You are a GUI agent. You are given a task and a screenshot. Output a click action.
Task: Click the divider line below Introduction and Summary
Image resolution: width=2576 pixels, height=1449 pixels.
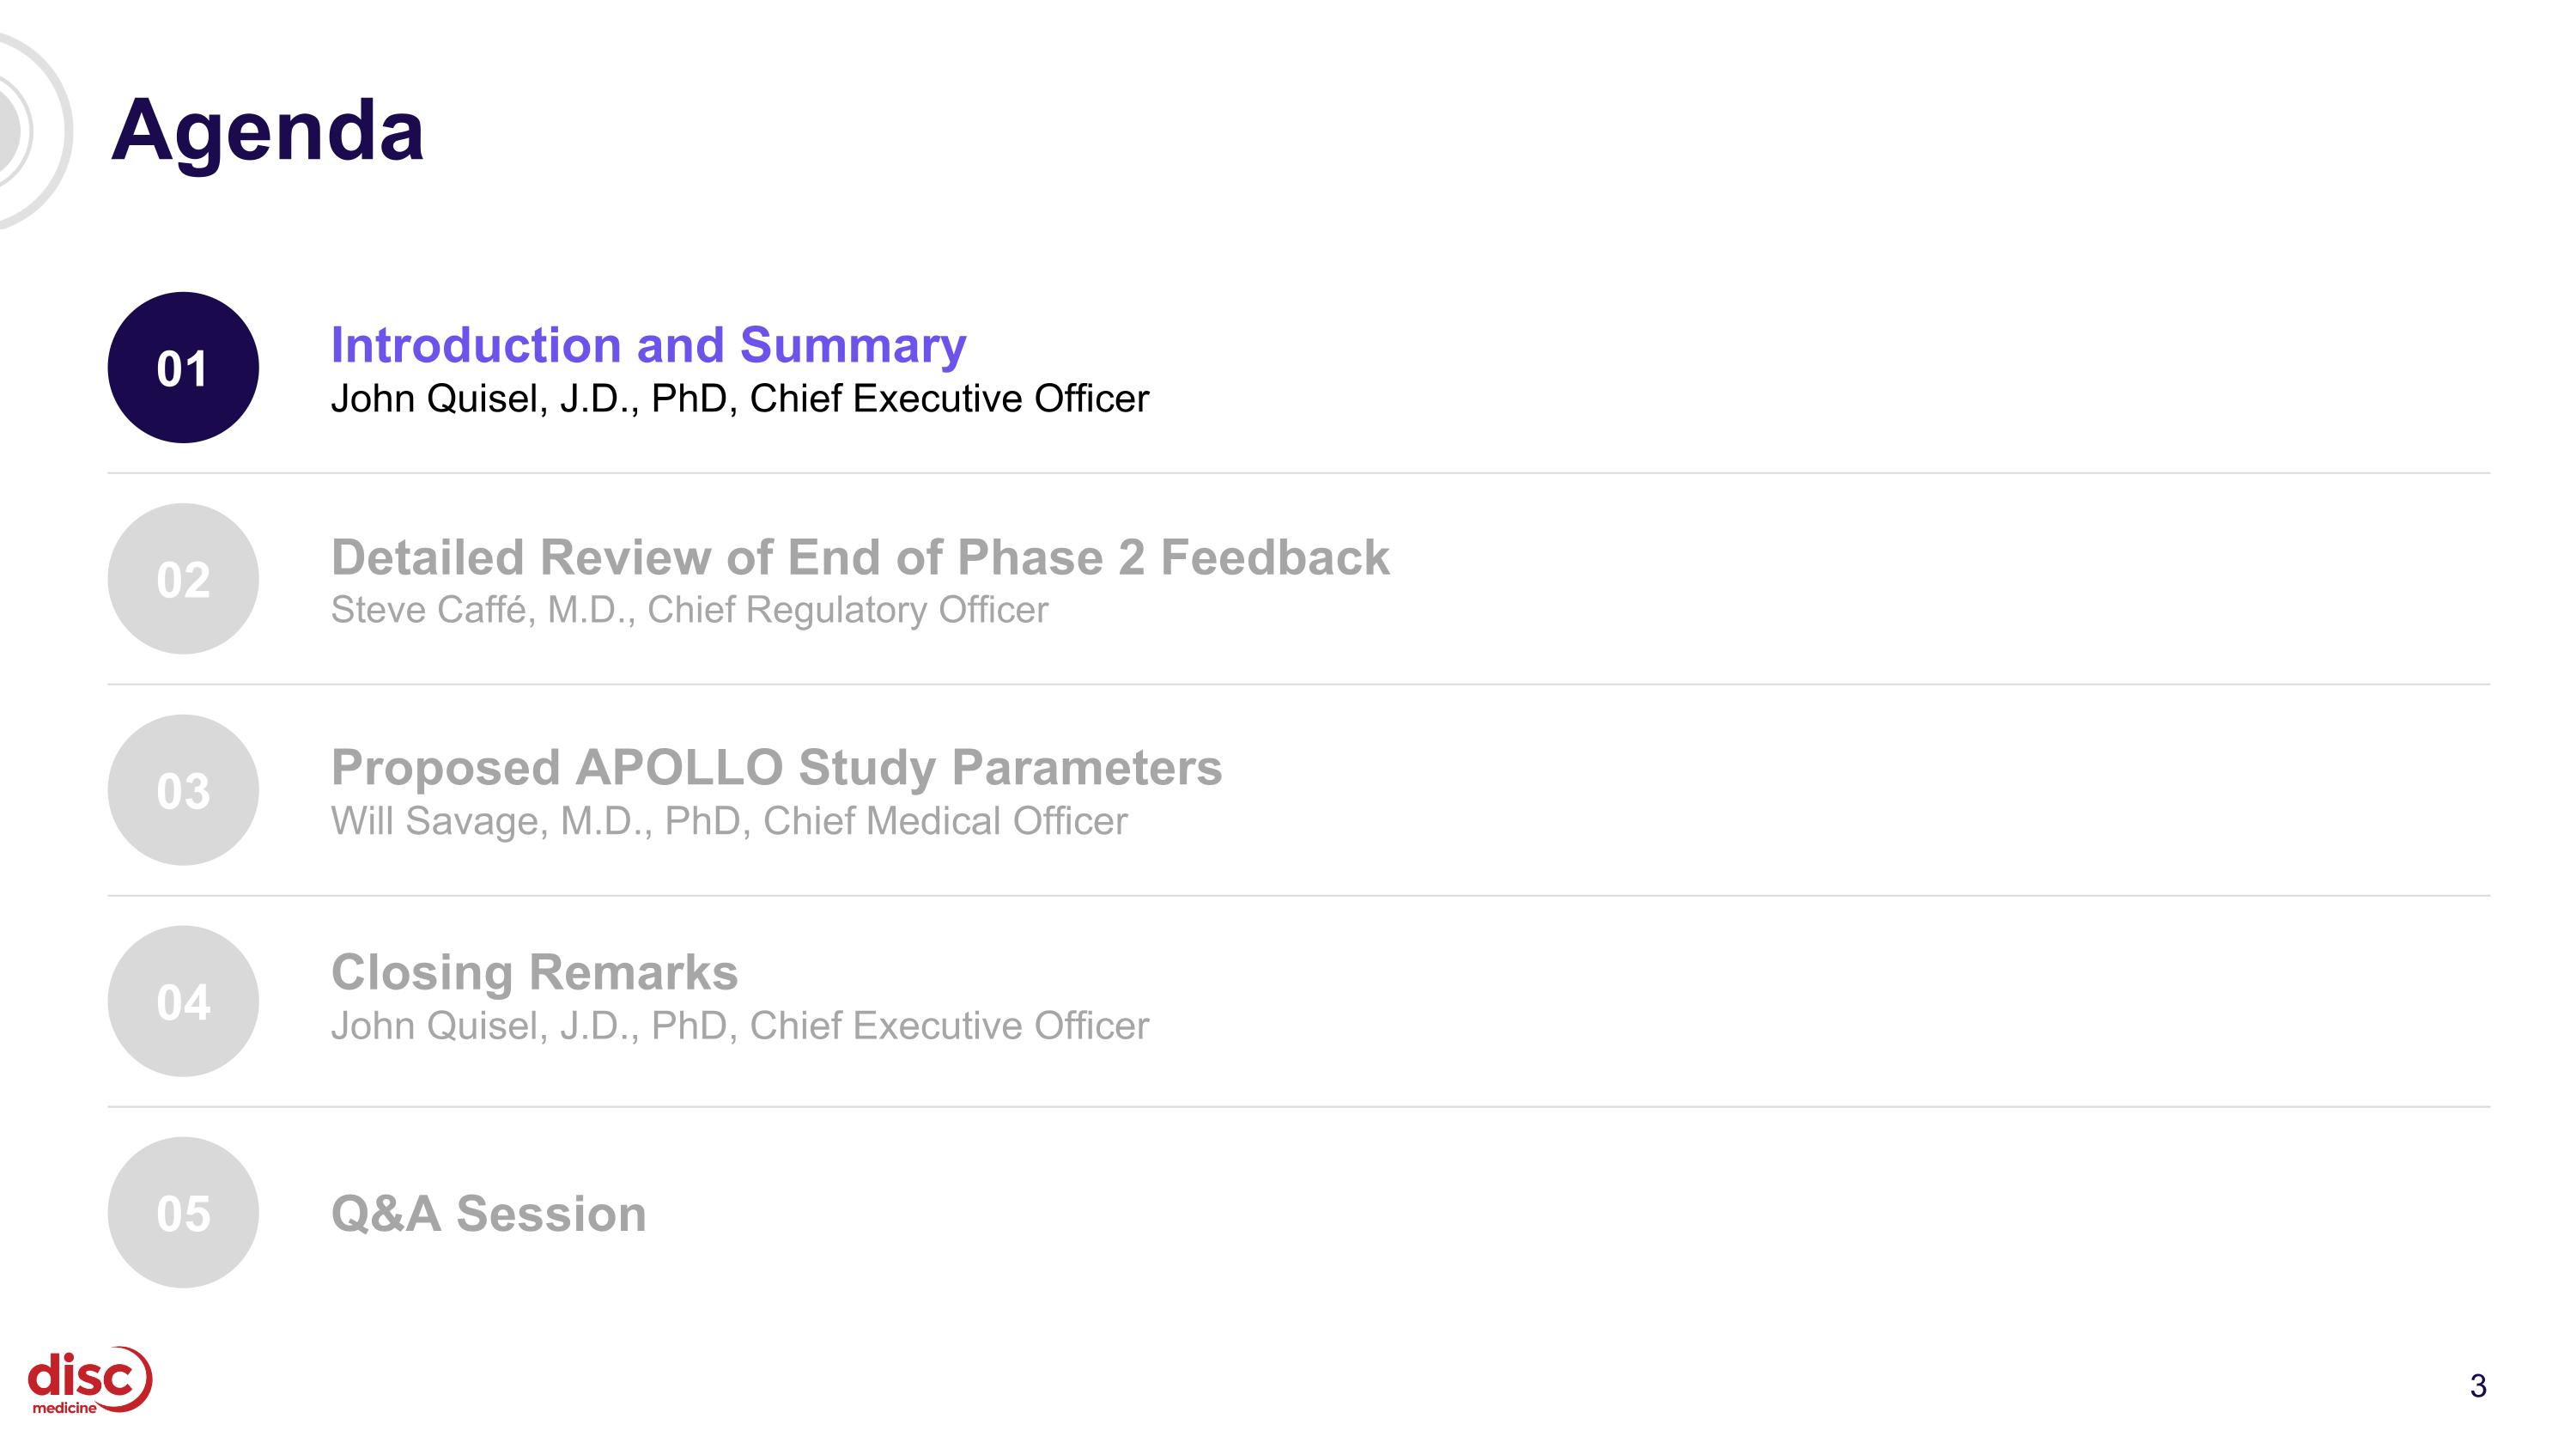pos(1299,473)
